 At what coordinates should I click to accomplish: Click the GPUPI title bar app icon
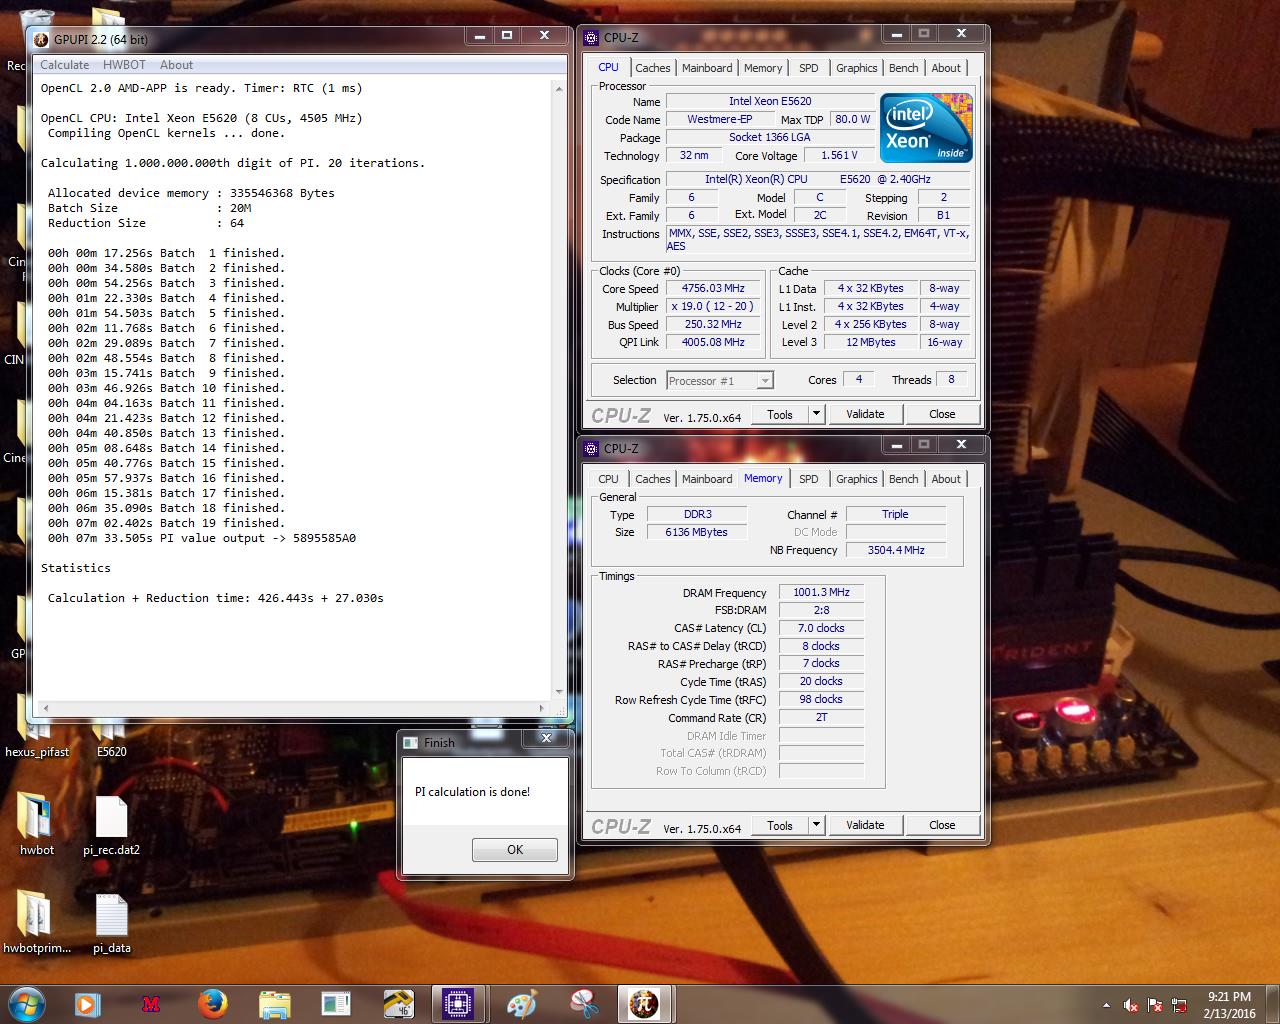point(40,39)
